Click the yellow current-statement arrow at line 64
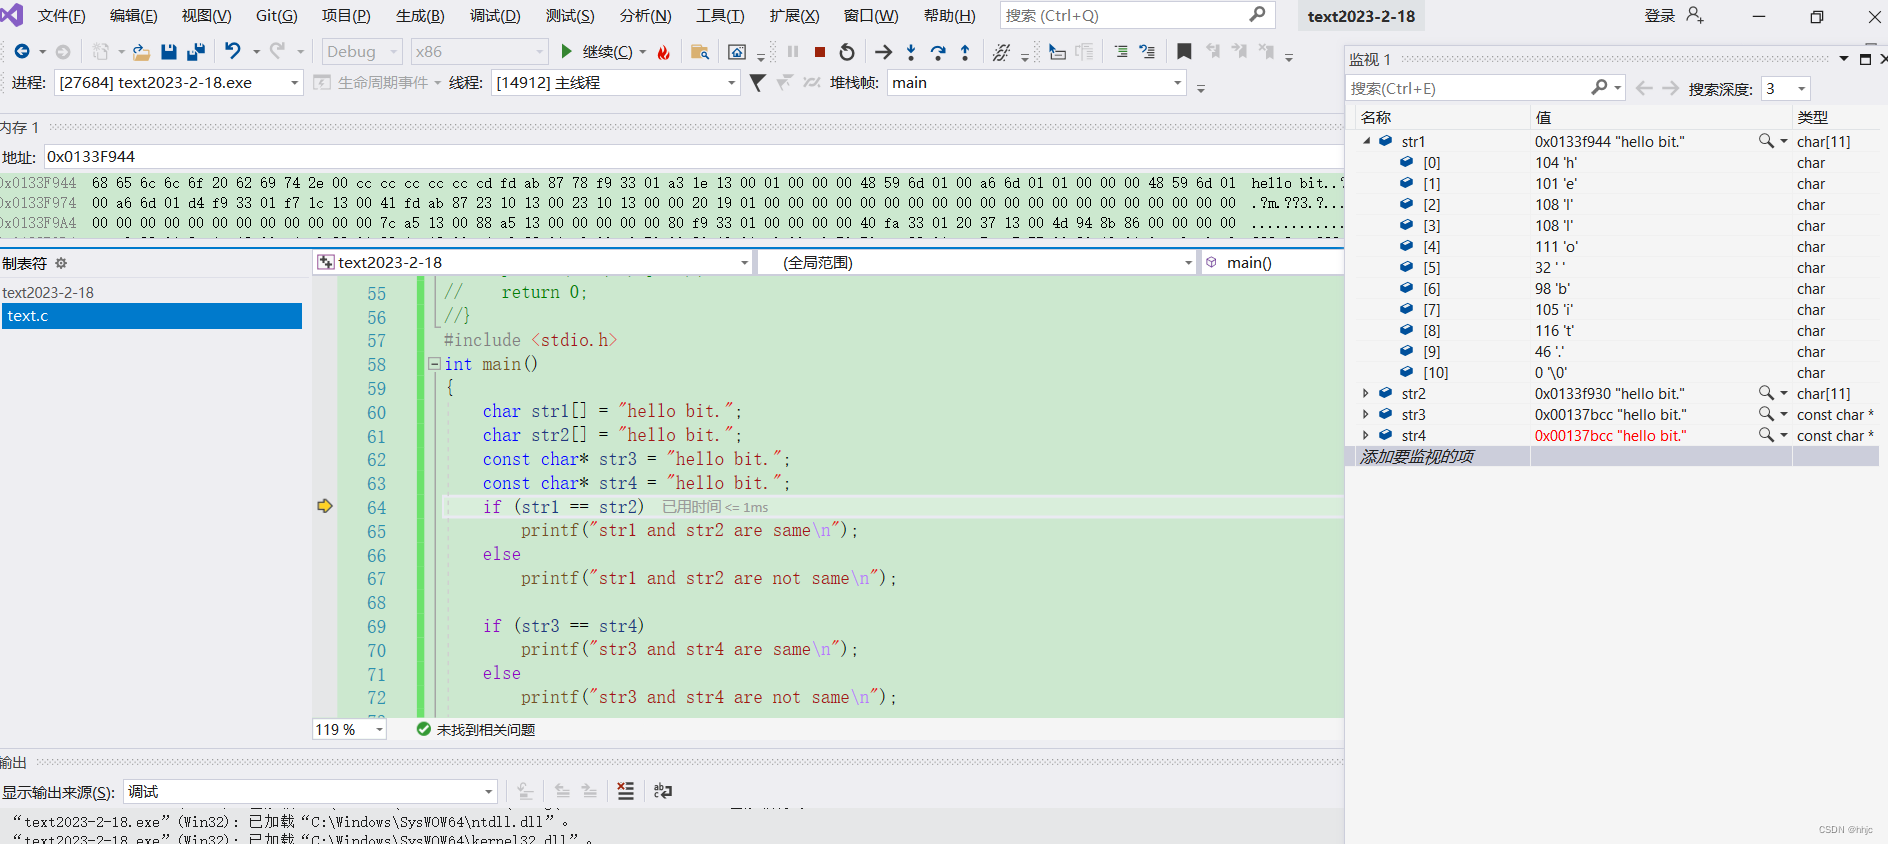 coord(325,506)
